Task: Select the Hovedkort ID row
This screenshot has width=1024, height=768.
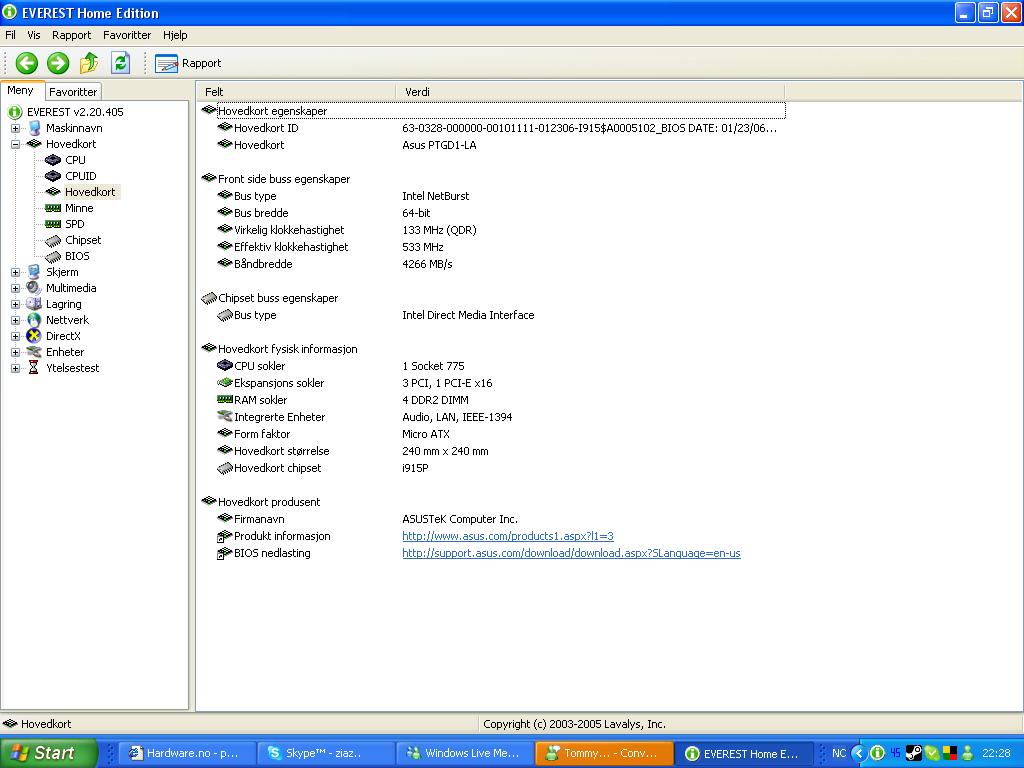Action: tap(492, 128)
